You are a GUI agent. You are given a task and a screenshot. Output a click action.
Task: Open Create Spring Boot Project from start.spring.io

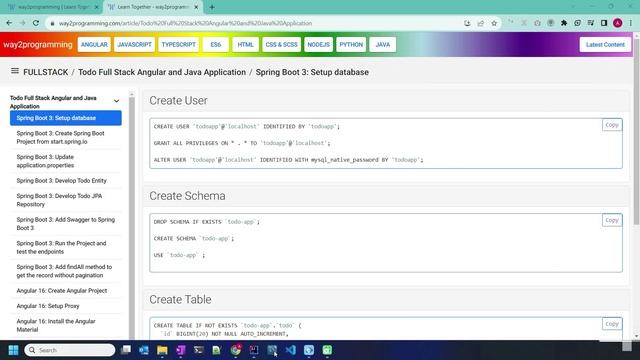coord(66,138)
